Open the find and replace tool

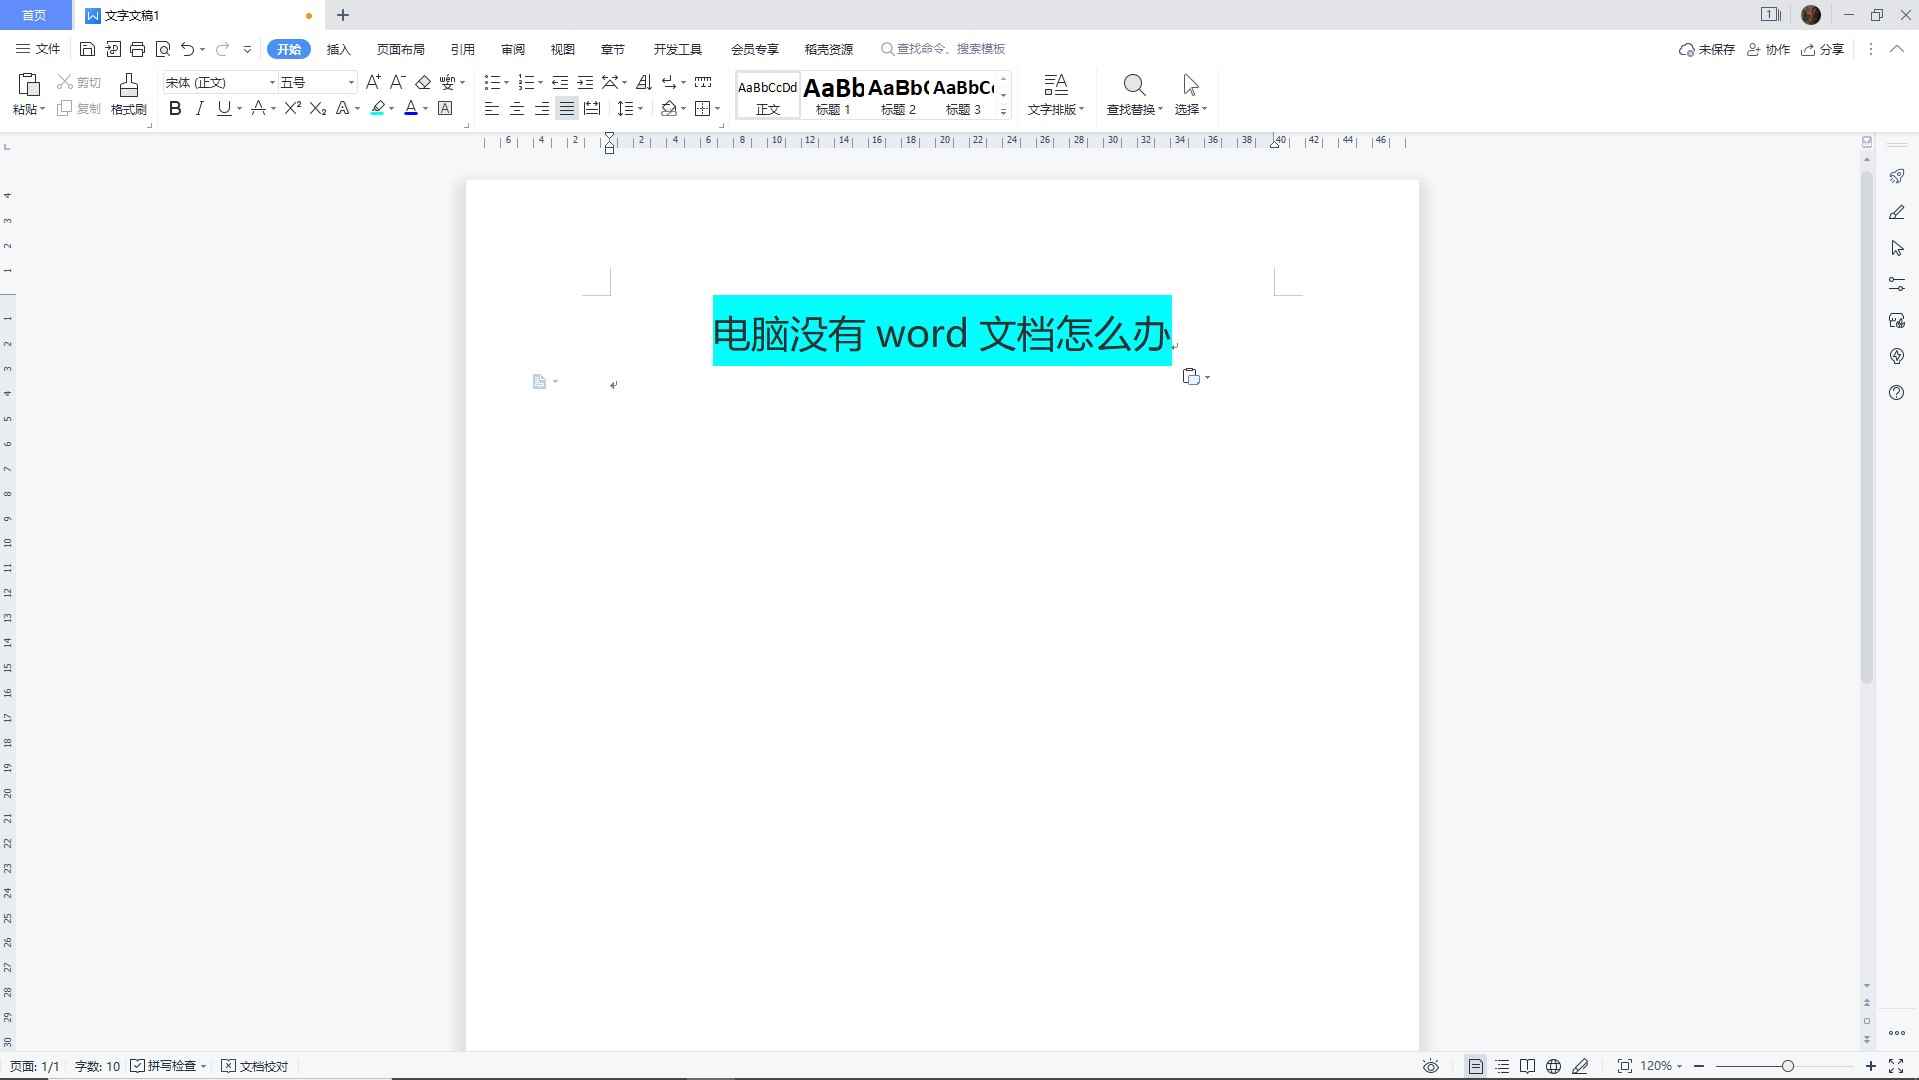tap(1133, 95)
